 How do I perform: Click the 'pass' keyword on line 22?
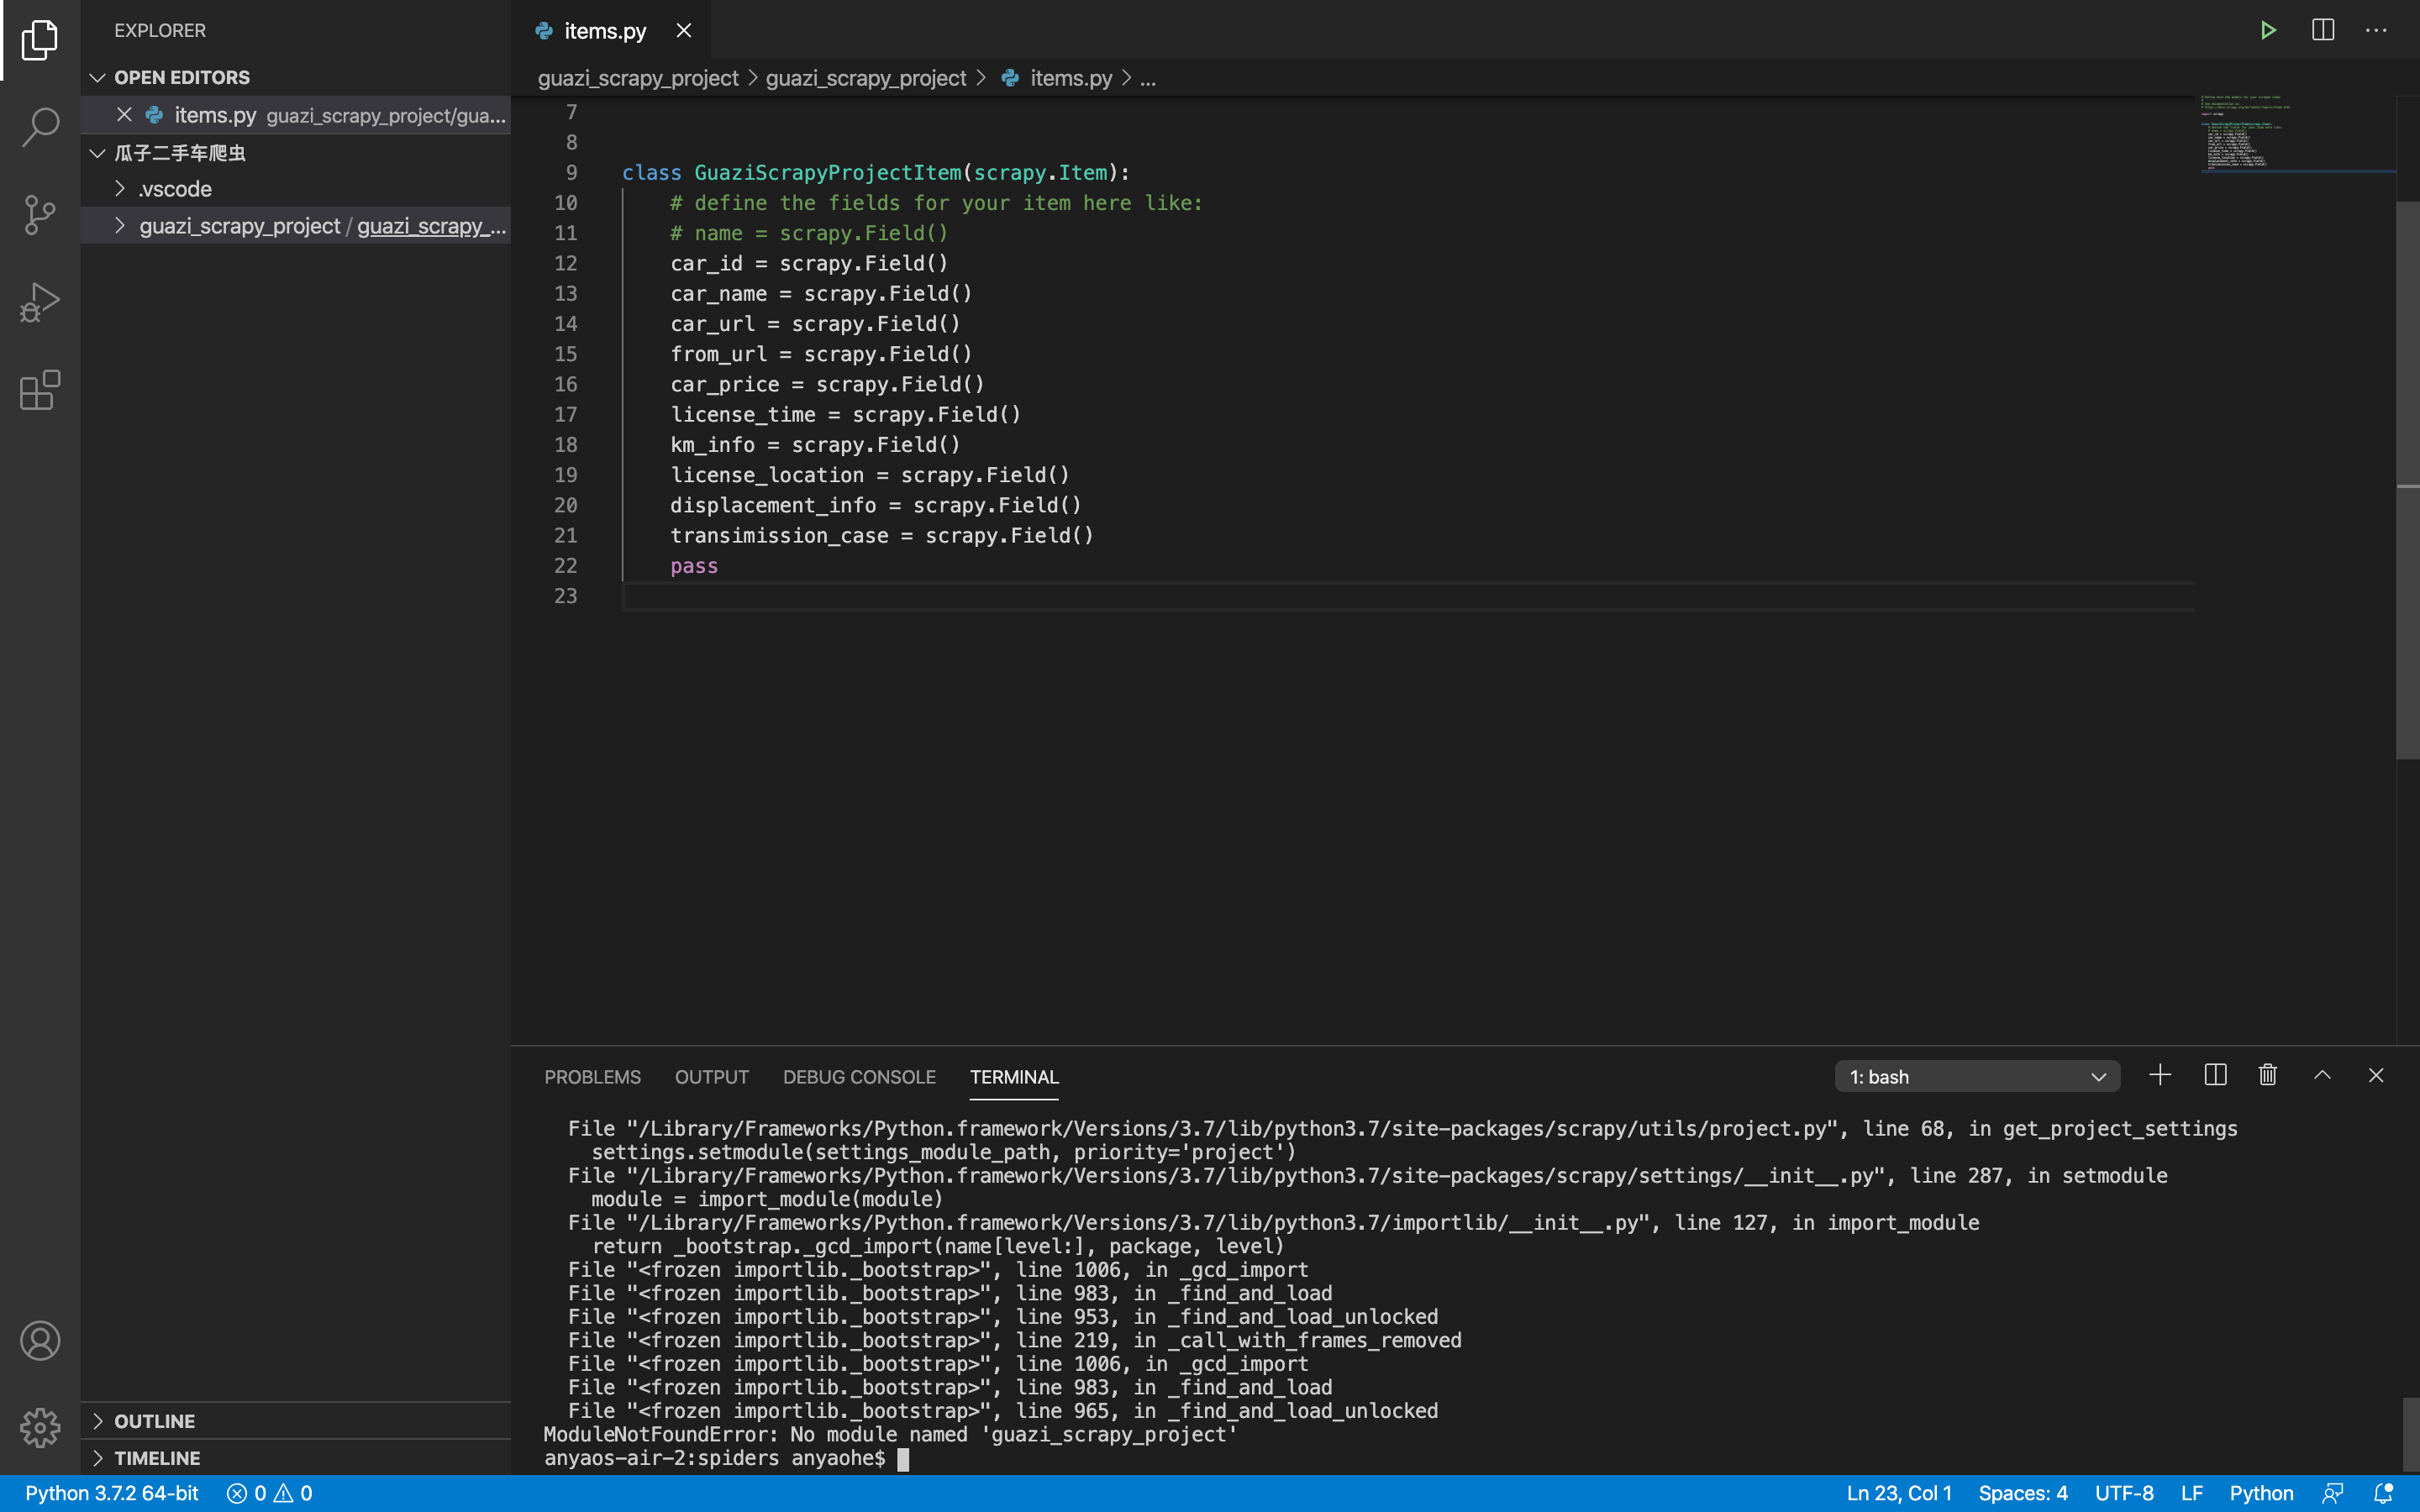tap(694, 566)
